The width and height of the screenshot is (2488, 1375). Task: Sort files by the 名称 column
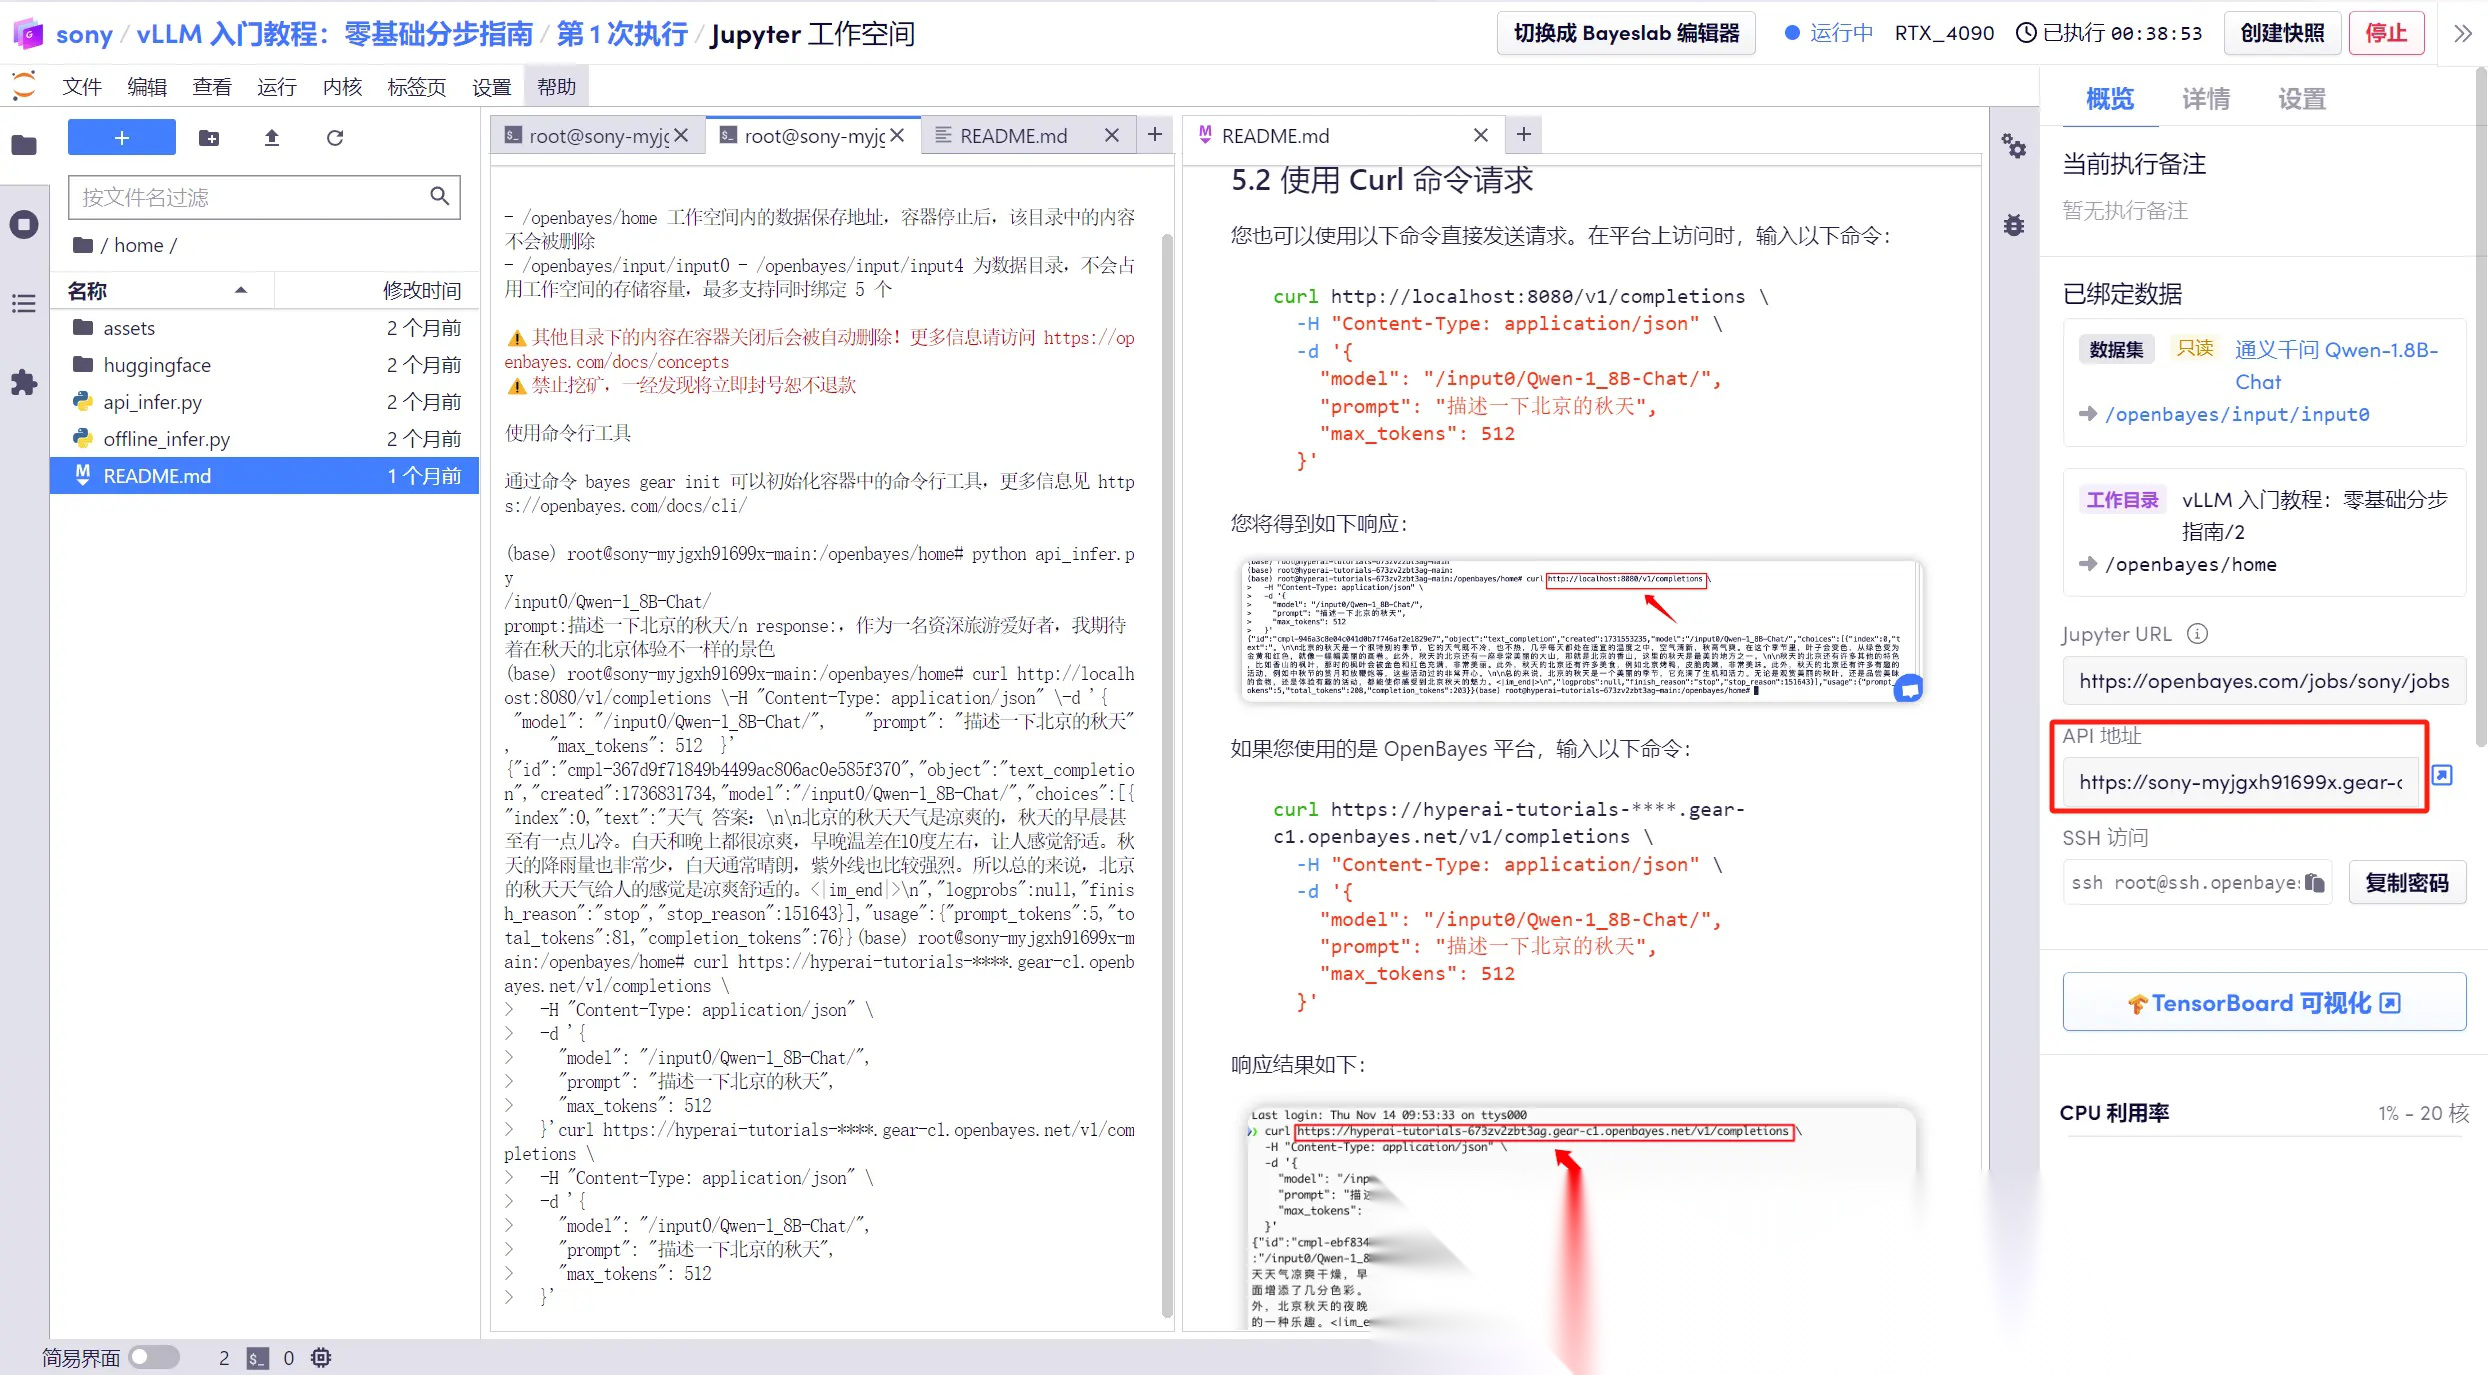pyautogui.click(x=88, y=291)
